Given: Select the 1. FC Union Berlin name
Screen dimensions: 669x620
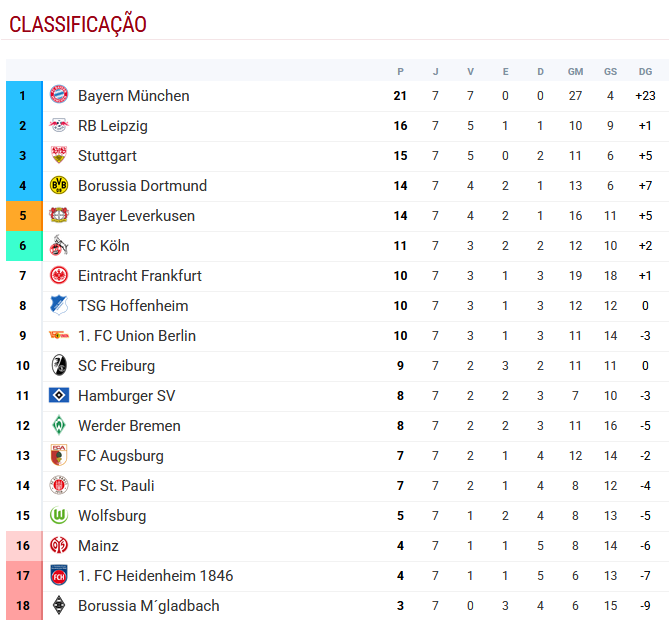Looking at the screenshot, I should pyautogui.click(x=137, y=336).
